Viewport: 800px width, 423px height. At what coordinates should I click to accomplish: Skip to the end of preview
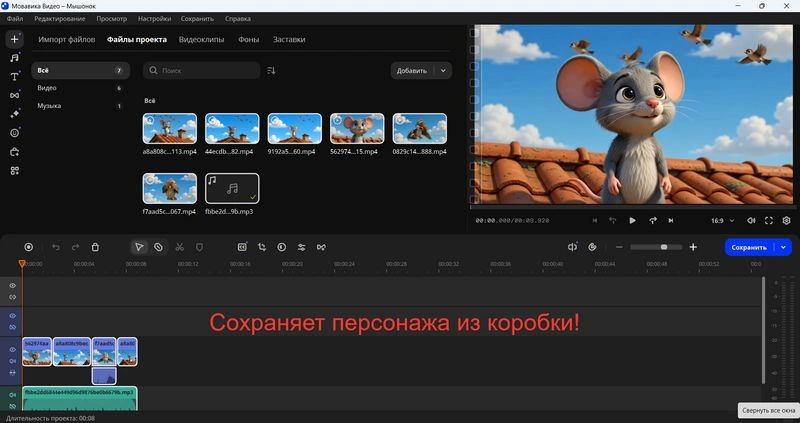pos(671,220)
